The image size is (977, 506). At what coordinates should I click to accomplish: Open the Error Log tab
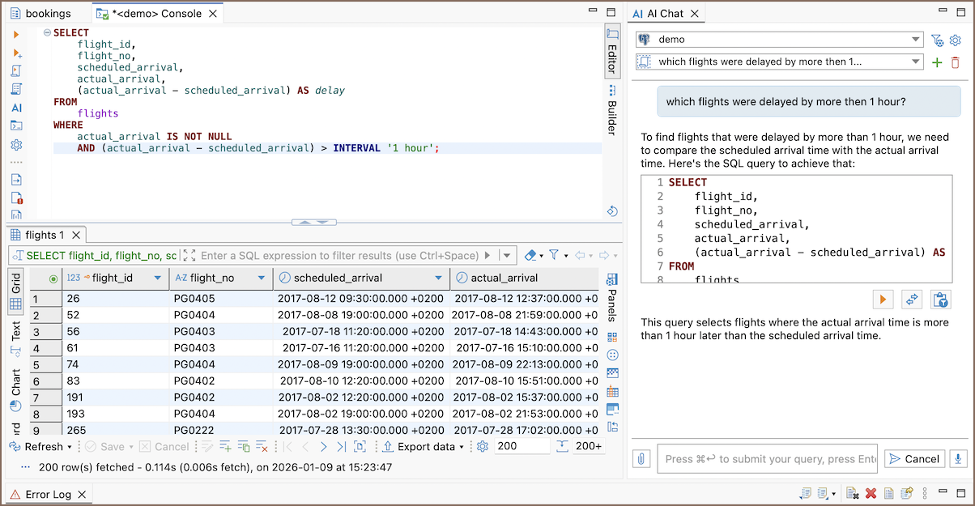tap(49, 494)
